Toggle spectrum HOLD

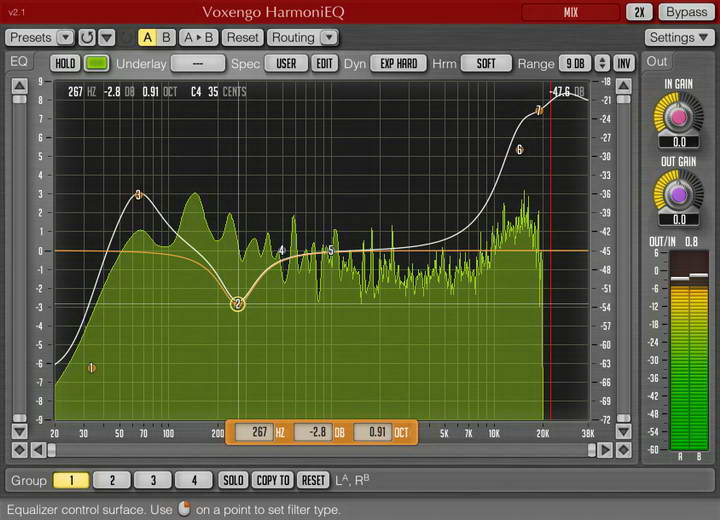pos(65,63)
